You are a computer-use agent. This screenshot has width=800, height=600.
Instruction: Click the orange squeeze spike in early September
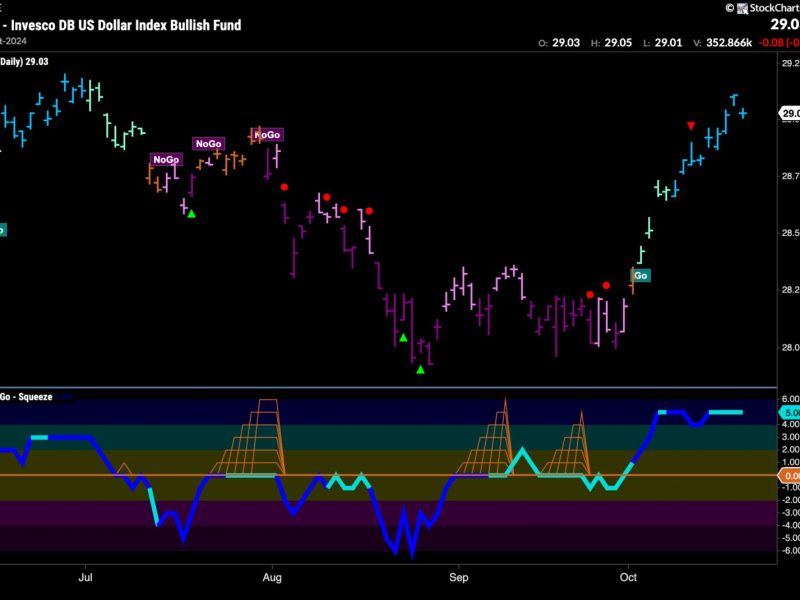point(485,437)
